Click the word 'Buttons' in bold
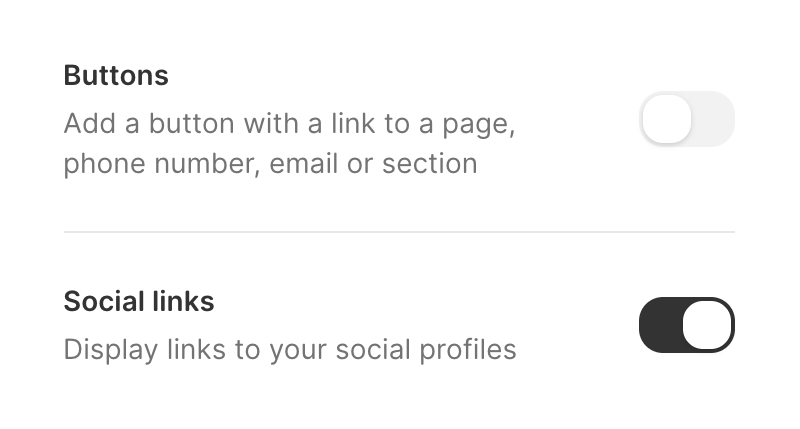Screen dimensions: 800x429 pos(116,75)
